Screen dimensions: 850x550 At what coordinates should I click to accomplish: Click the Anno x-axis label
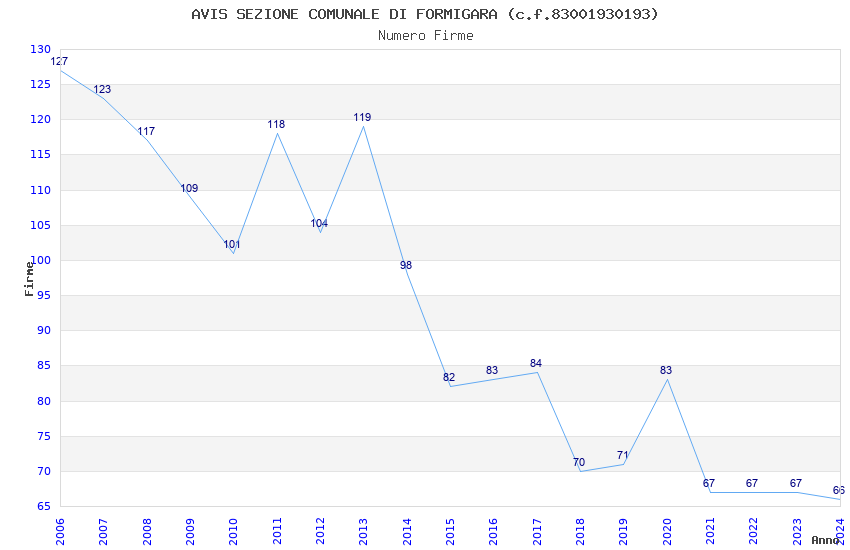tap(825, 540)
